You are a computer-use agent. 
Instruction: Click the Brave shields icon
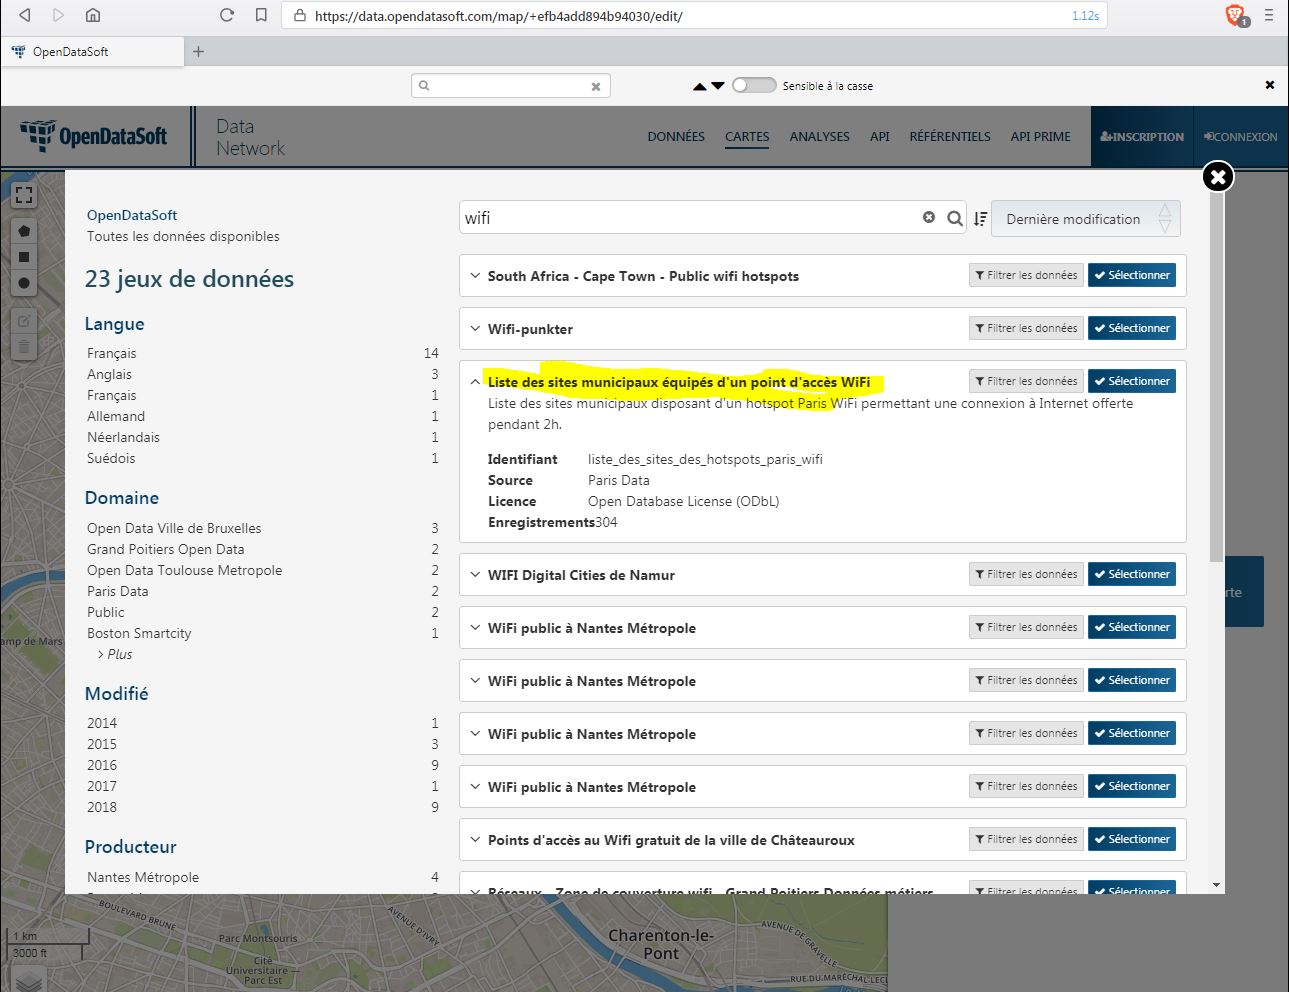[x=1235, y=15]
